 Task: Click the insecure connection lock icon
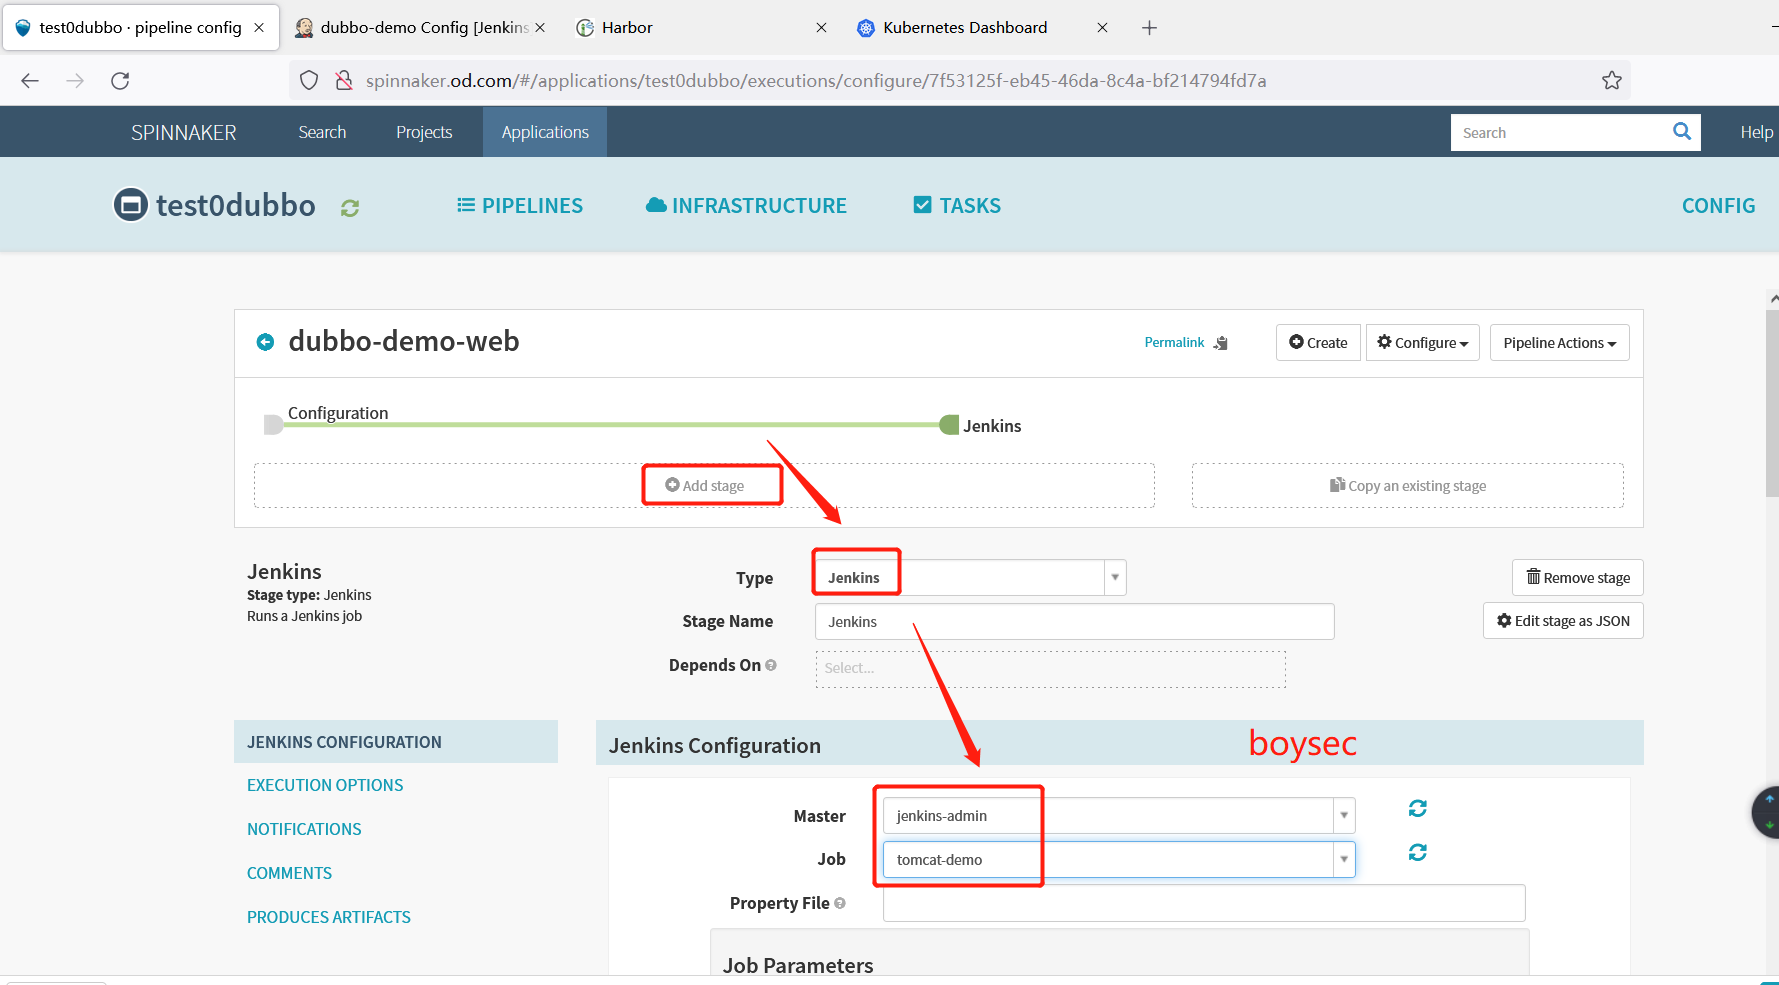[344, 81]
